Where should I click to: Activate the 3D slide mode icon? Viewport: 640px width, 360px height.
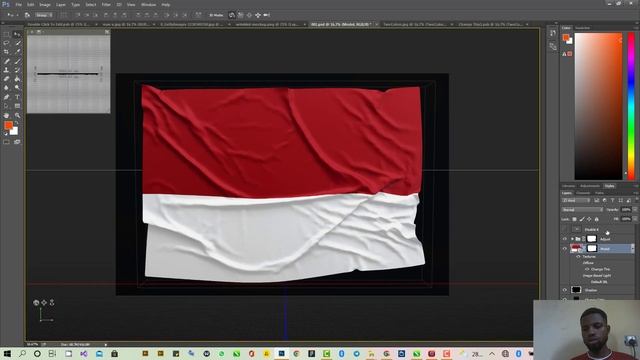click(x=258, y=15)
